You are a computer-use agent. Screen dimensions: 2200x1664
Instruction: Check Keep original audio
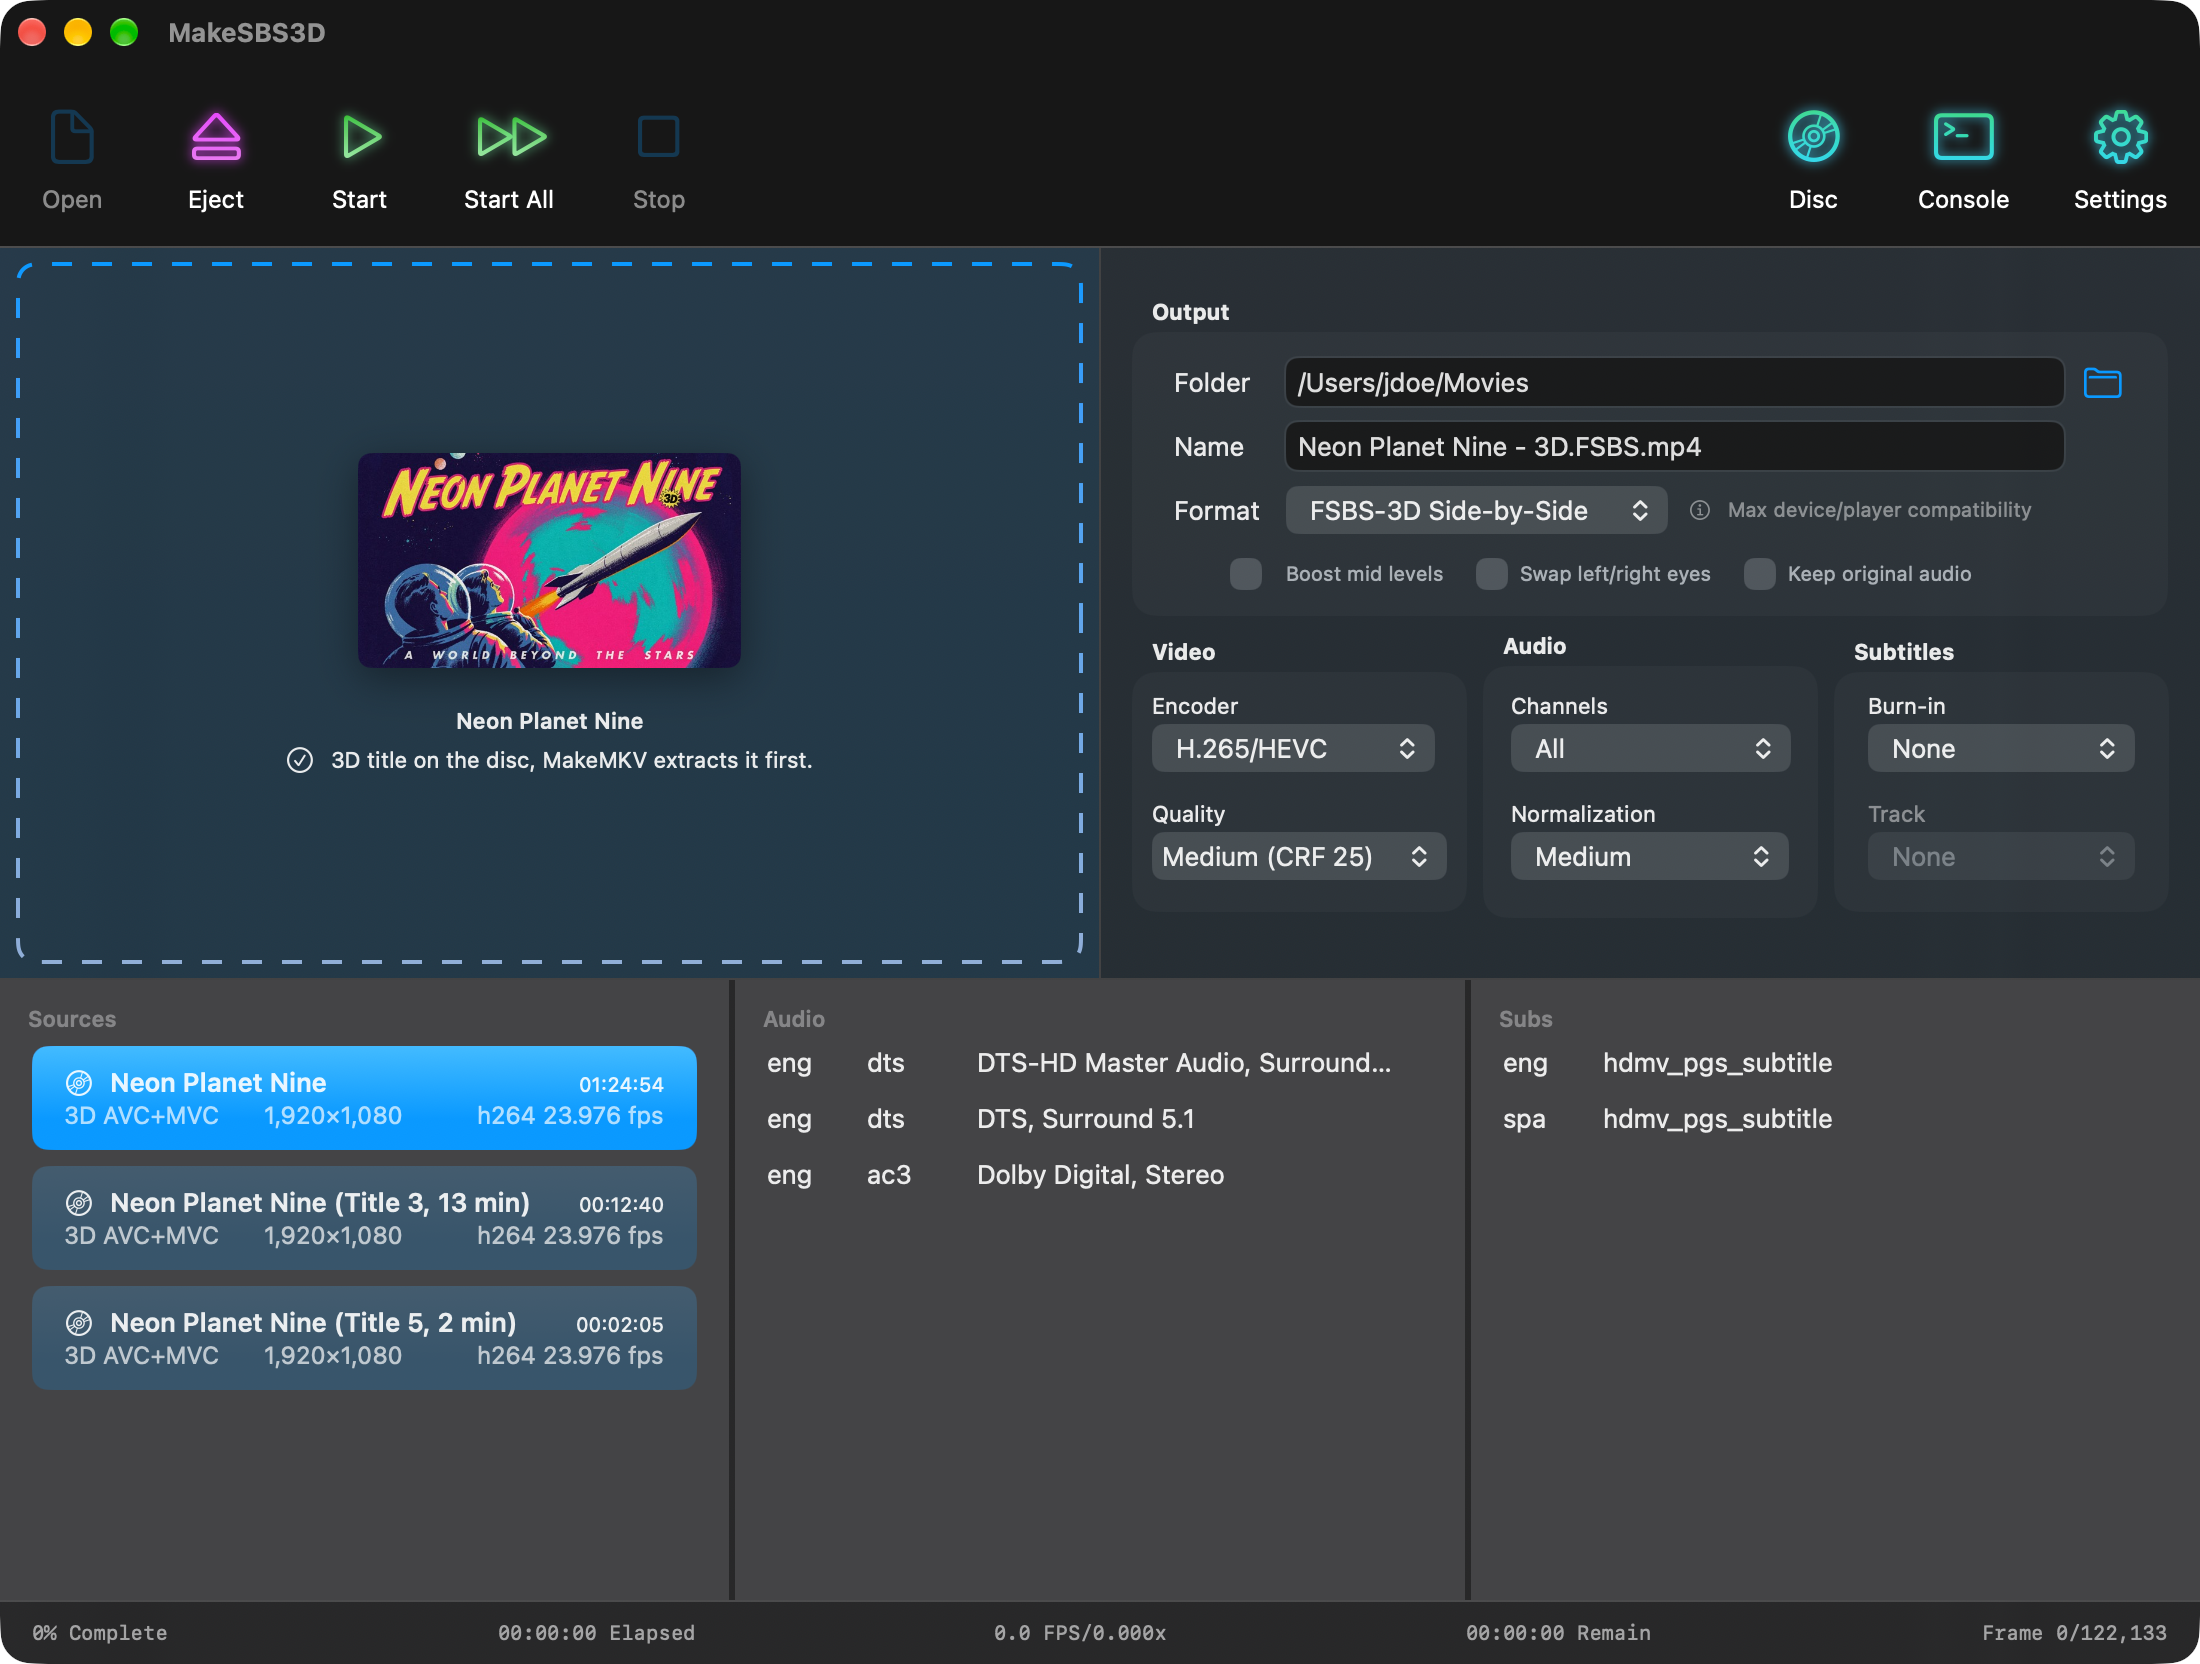coord(1759,574)
